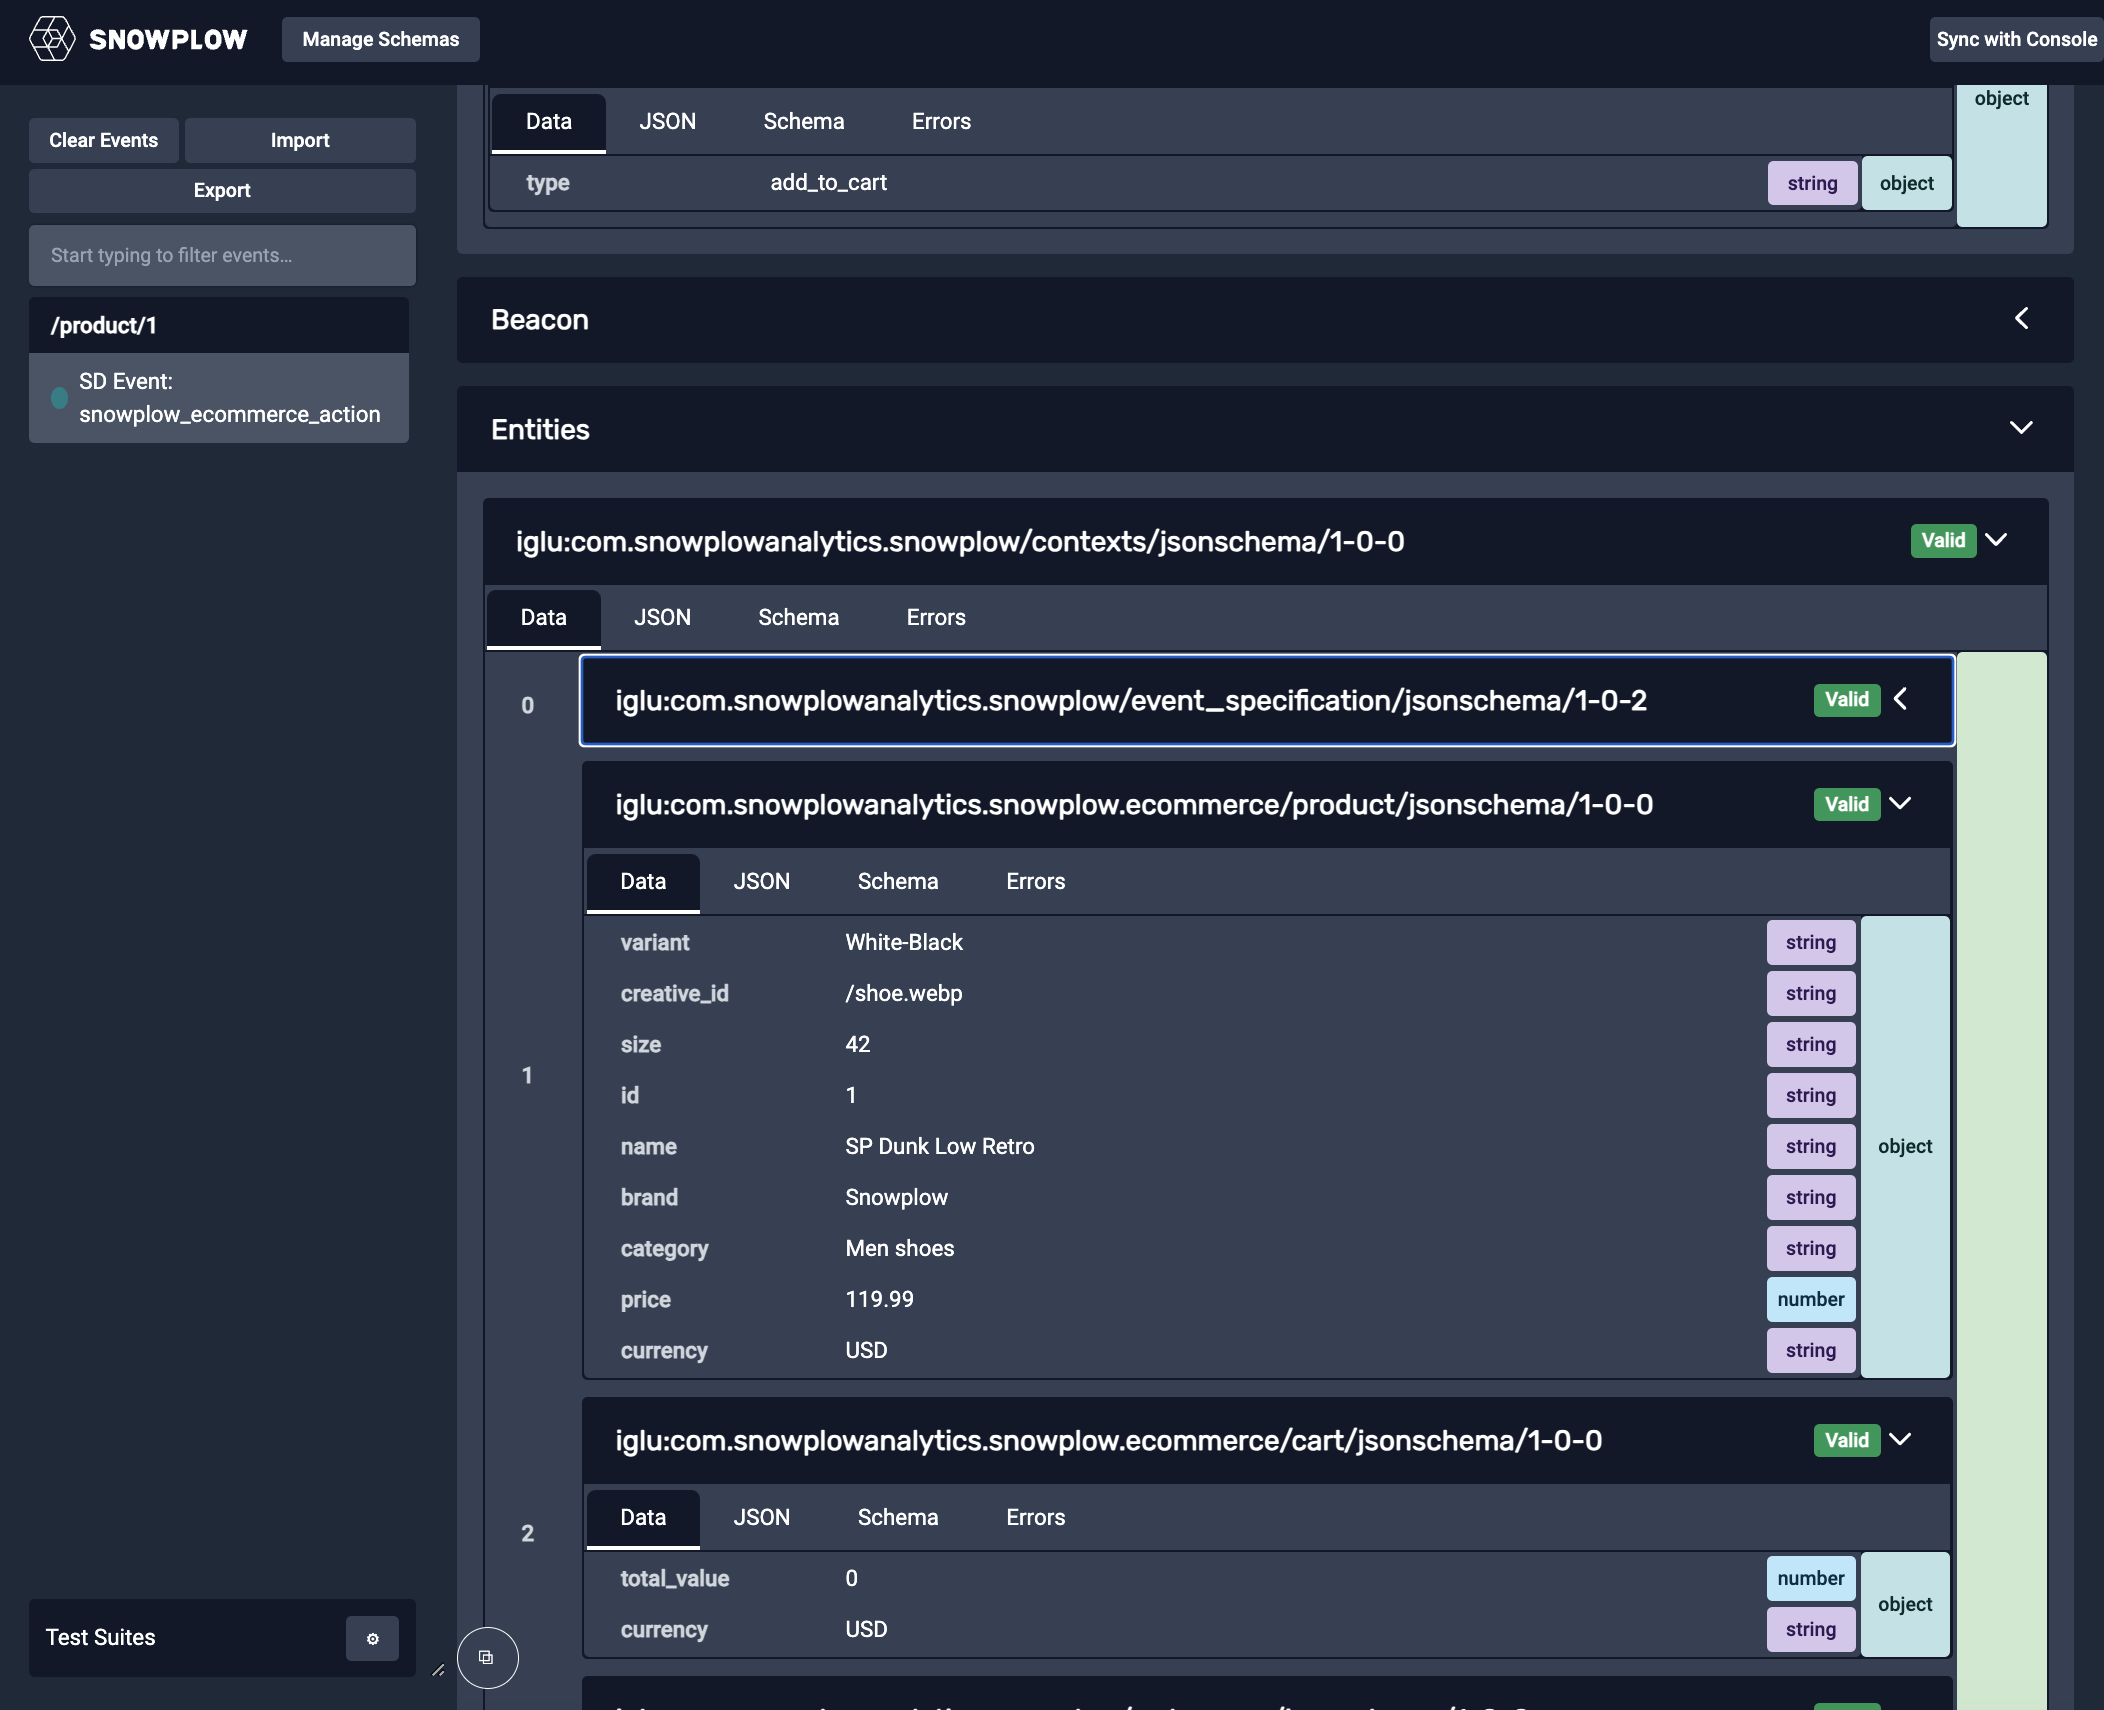Open Errors tab of contexts schema
This screenshot has height=1710, width=2104.
(x=935, y=617)
